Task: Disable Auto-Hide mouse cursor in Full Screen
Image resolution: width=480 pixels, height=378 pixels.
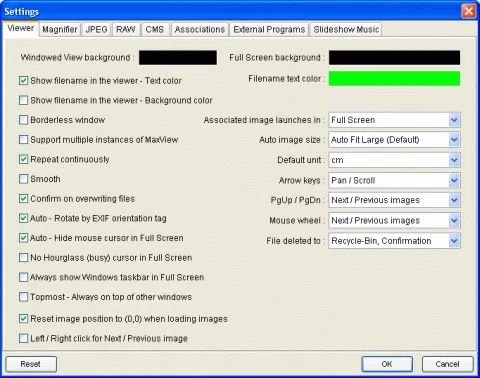Action: pyautogui.click(x=23, y=238)
